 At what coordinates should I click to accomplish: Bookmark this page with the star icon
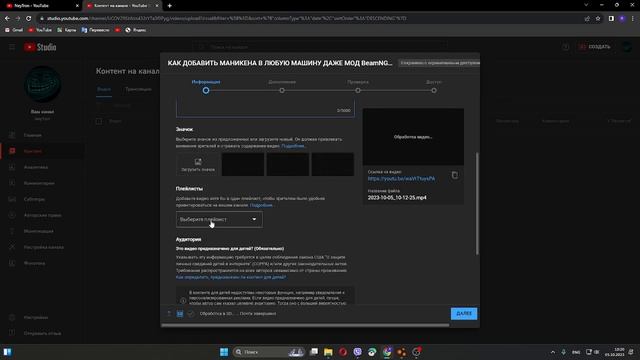[598, 18]
